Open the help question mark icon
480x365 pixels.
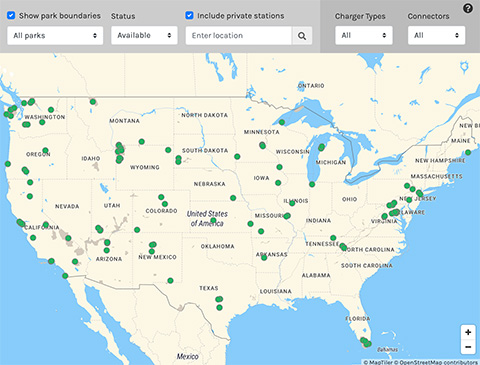468,8
